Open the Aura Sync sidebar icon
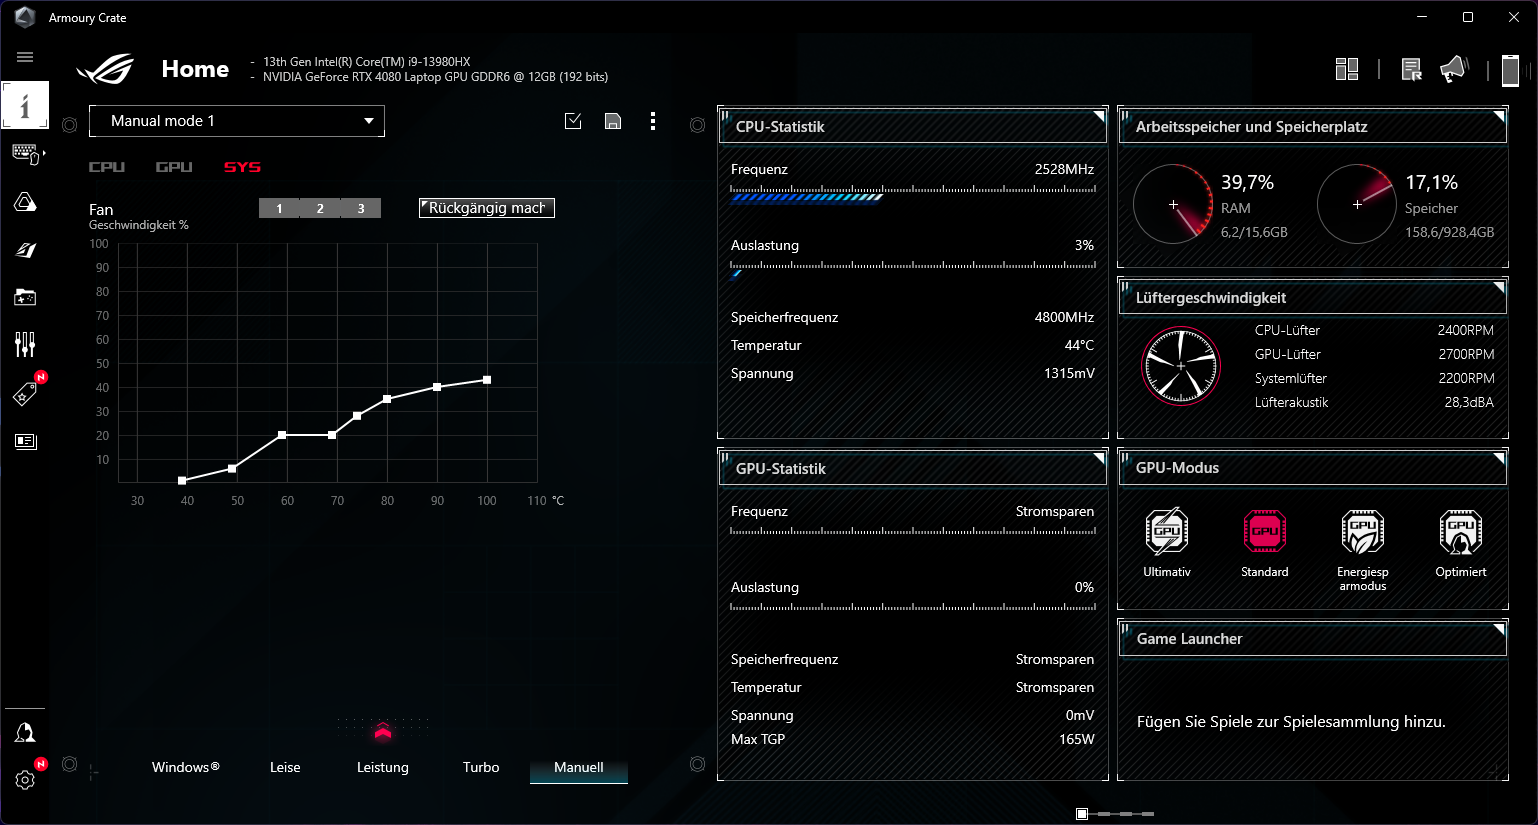The height and width of the screenshot is (825, 1538). (25, 202)
